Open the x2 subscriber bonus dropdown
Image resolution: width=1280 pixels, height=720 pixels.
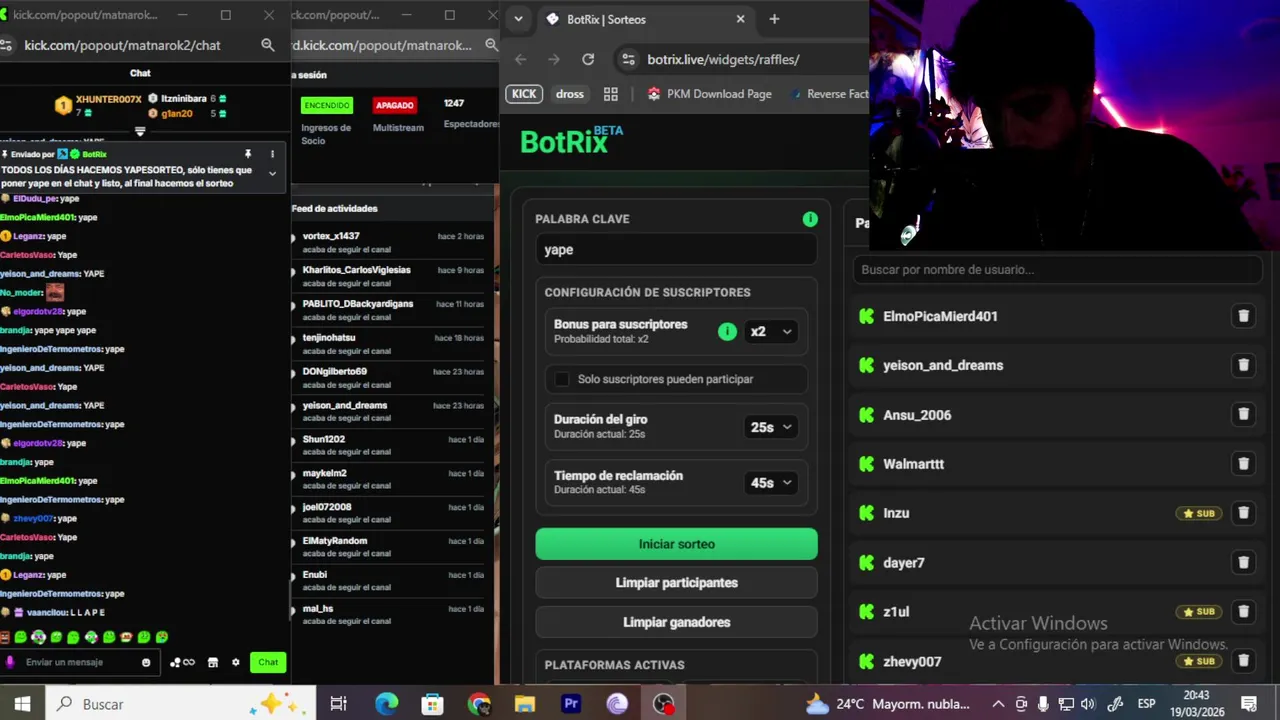(x=771, y=331)
